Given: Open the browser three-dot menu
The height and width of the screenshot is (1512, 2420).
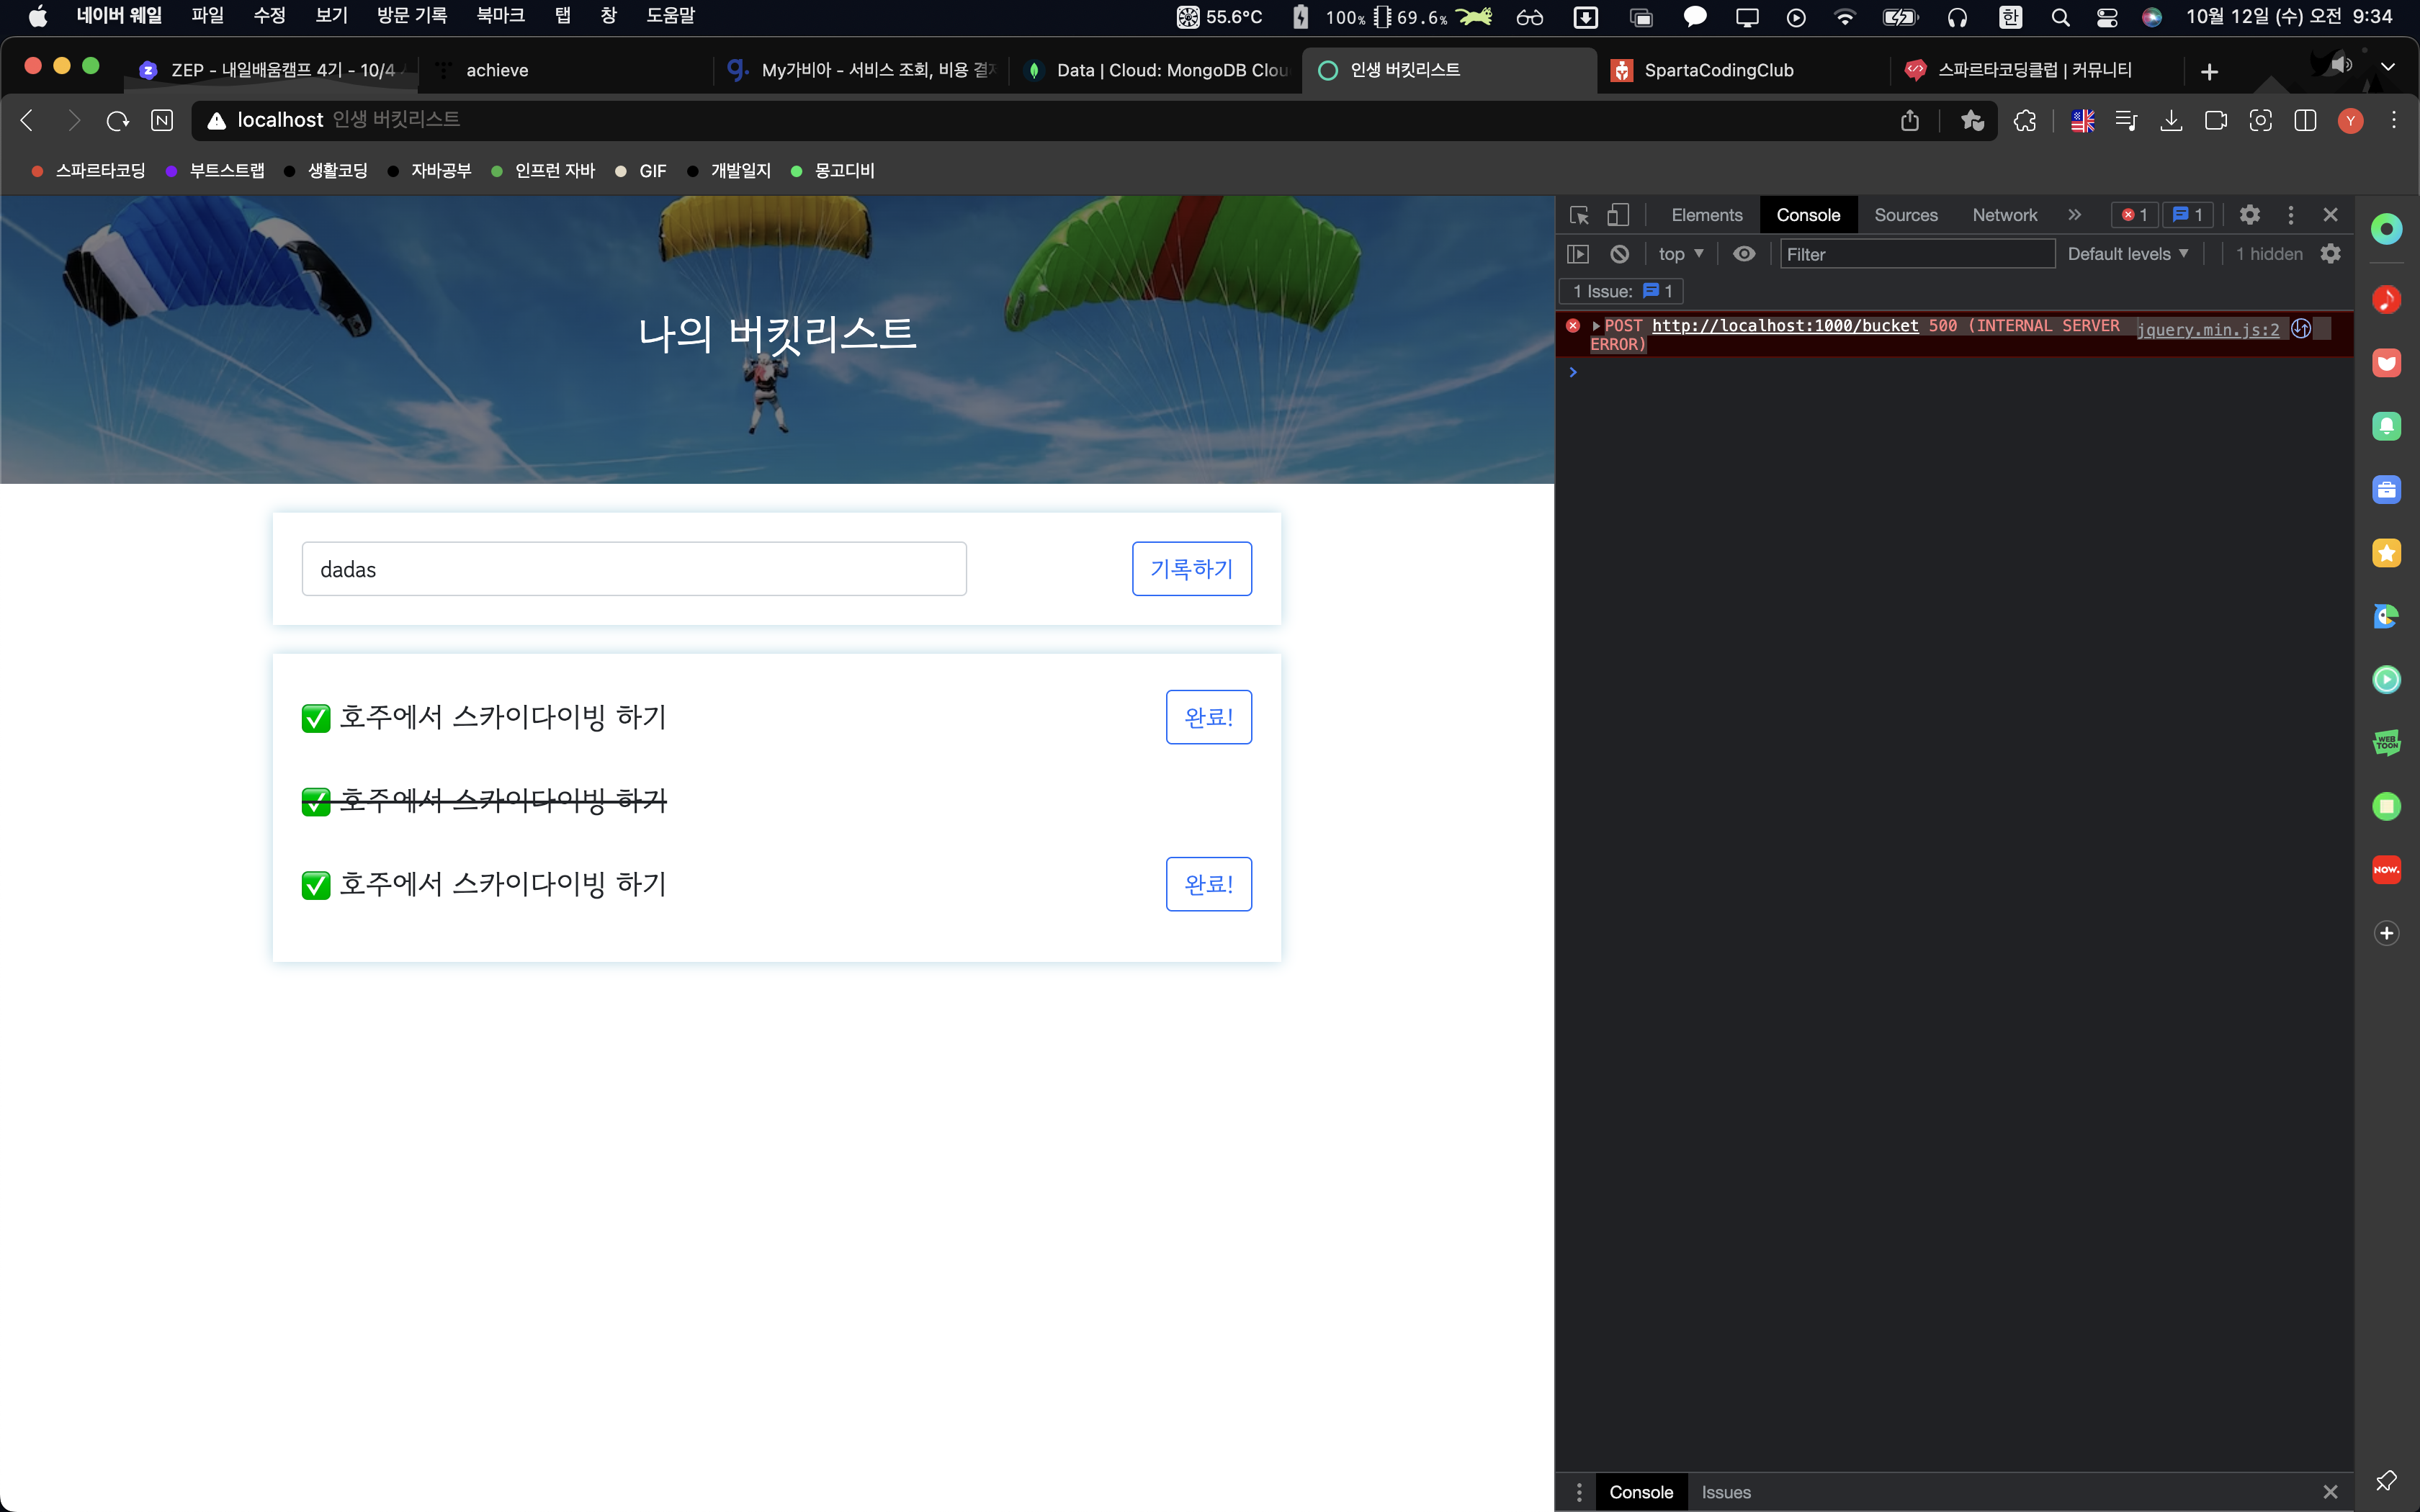Looking at the screenshot, I should click(2394, 121).
